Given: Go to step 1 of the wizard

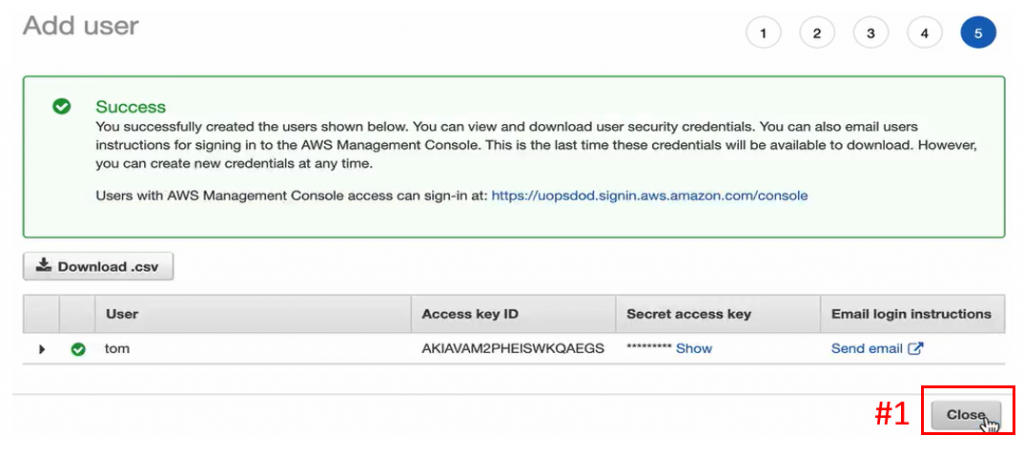Looking at the screenshot, I should click(763, 33).
